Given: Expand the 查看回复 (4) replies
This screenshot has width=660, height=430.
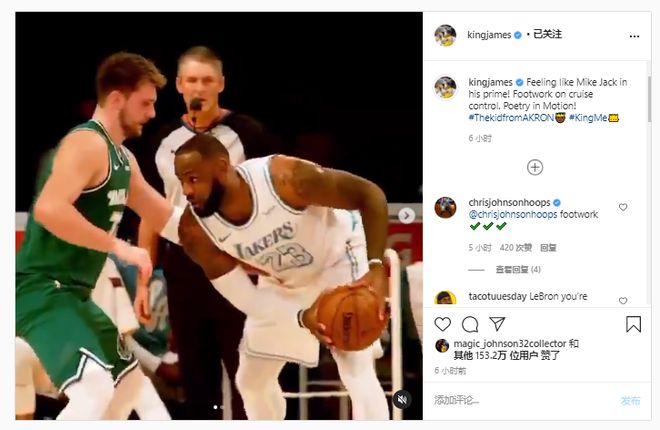Looking at the screenshot, I should (x=518, y=269).
